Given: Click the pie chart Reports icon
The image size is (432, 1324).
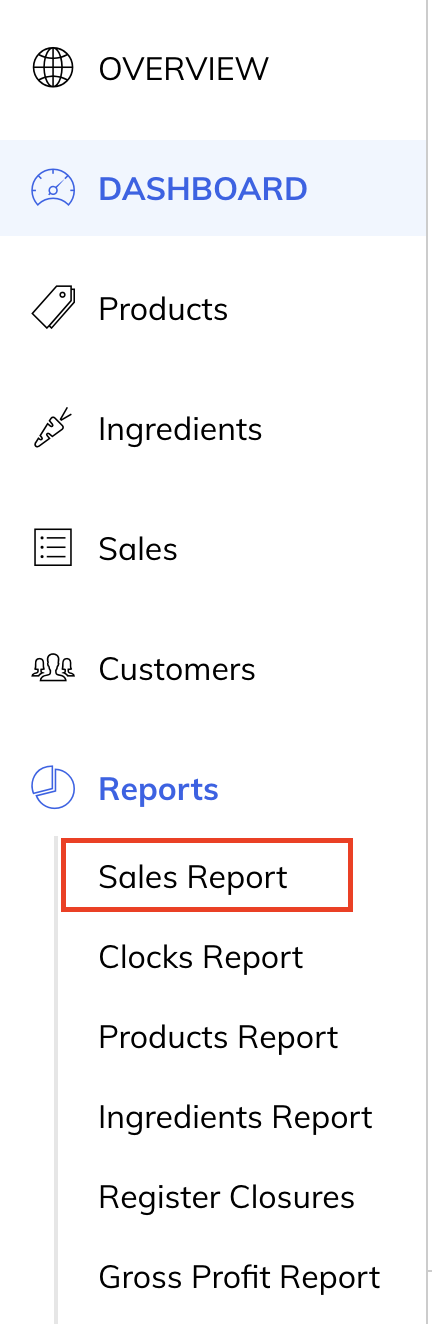Looking at the screenshot, I should click(x=53, y=788).
